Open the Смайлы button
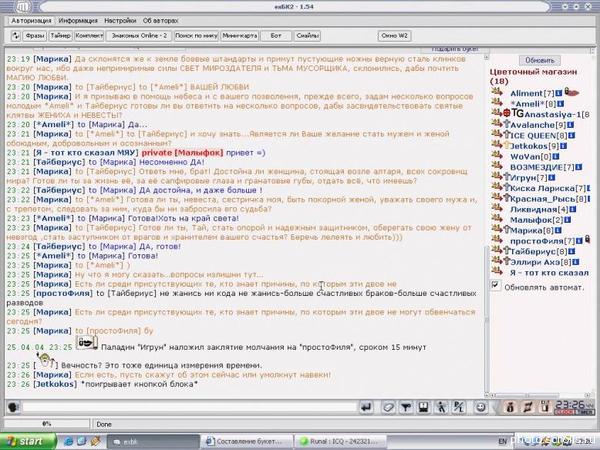Image resolution: width=600 pixels, height=450 pixels. (308, 36)
